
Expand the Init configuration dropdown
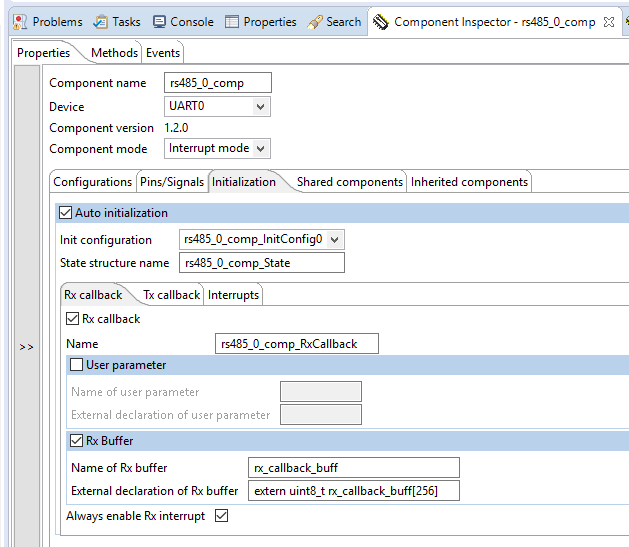coord(335,239)
